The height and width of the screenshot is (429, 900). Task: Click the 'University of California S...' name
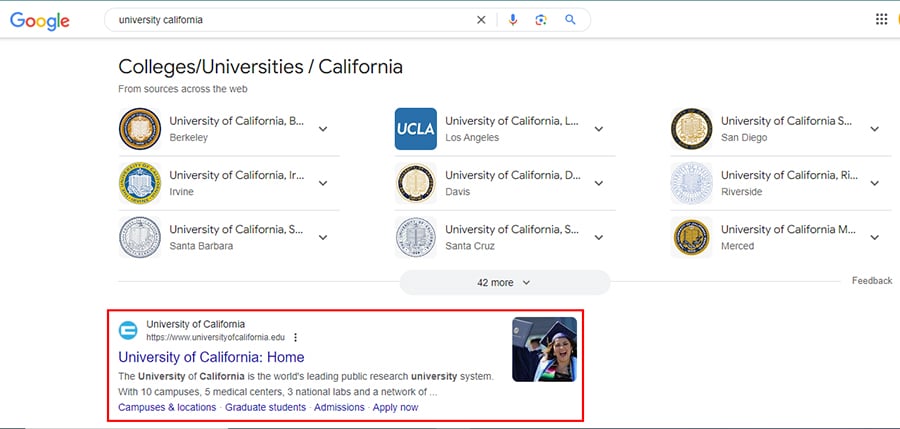point(786,121)
